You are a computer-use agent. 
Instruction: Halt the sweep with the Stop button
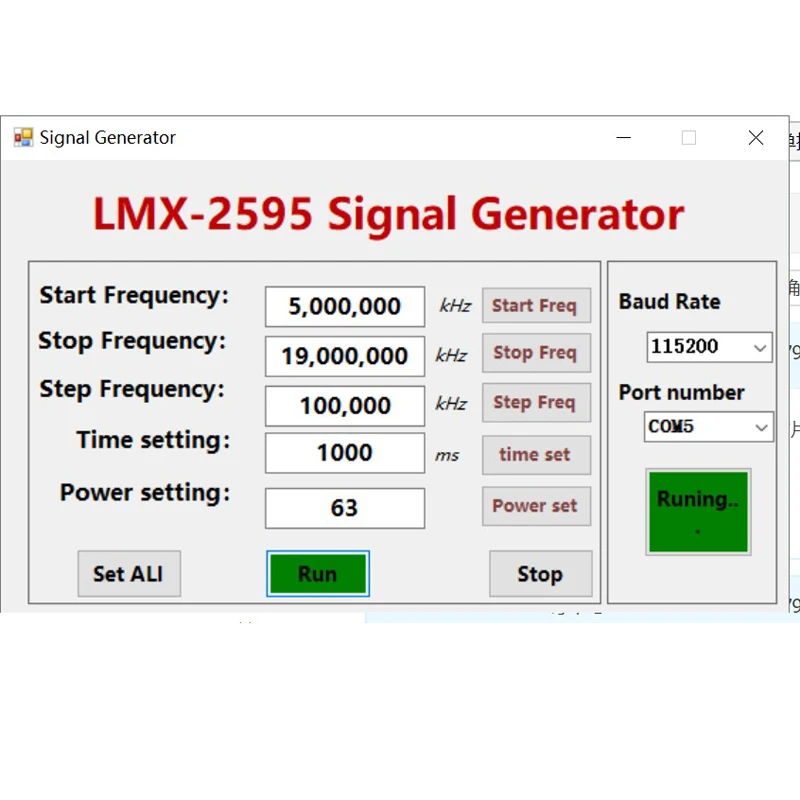[541, 573]
